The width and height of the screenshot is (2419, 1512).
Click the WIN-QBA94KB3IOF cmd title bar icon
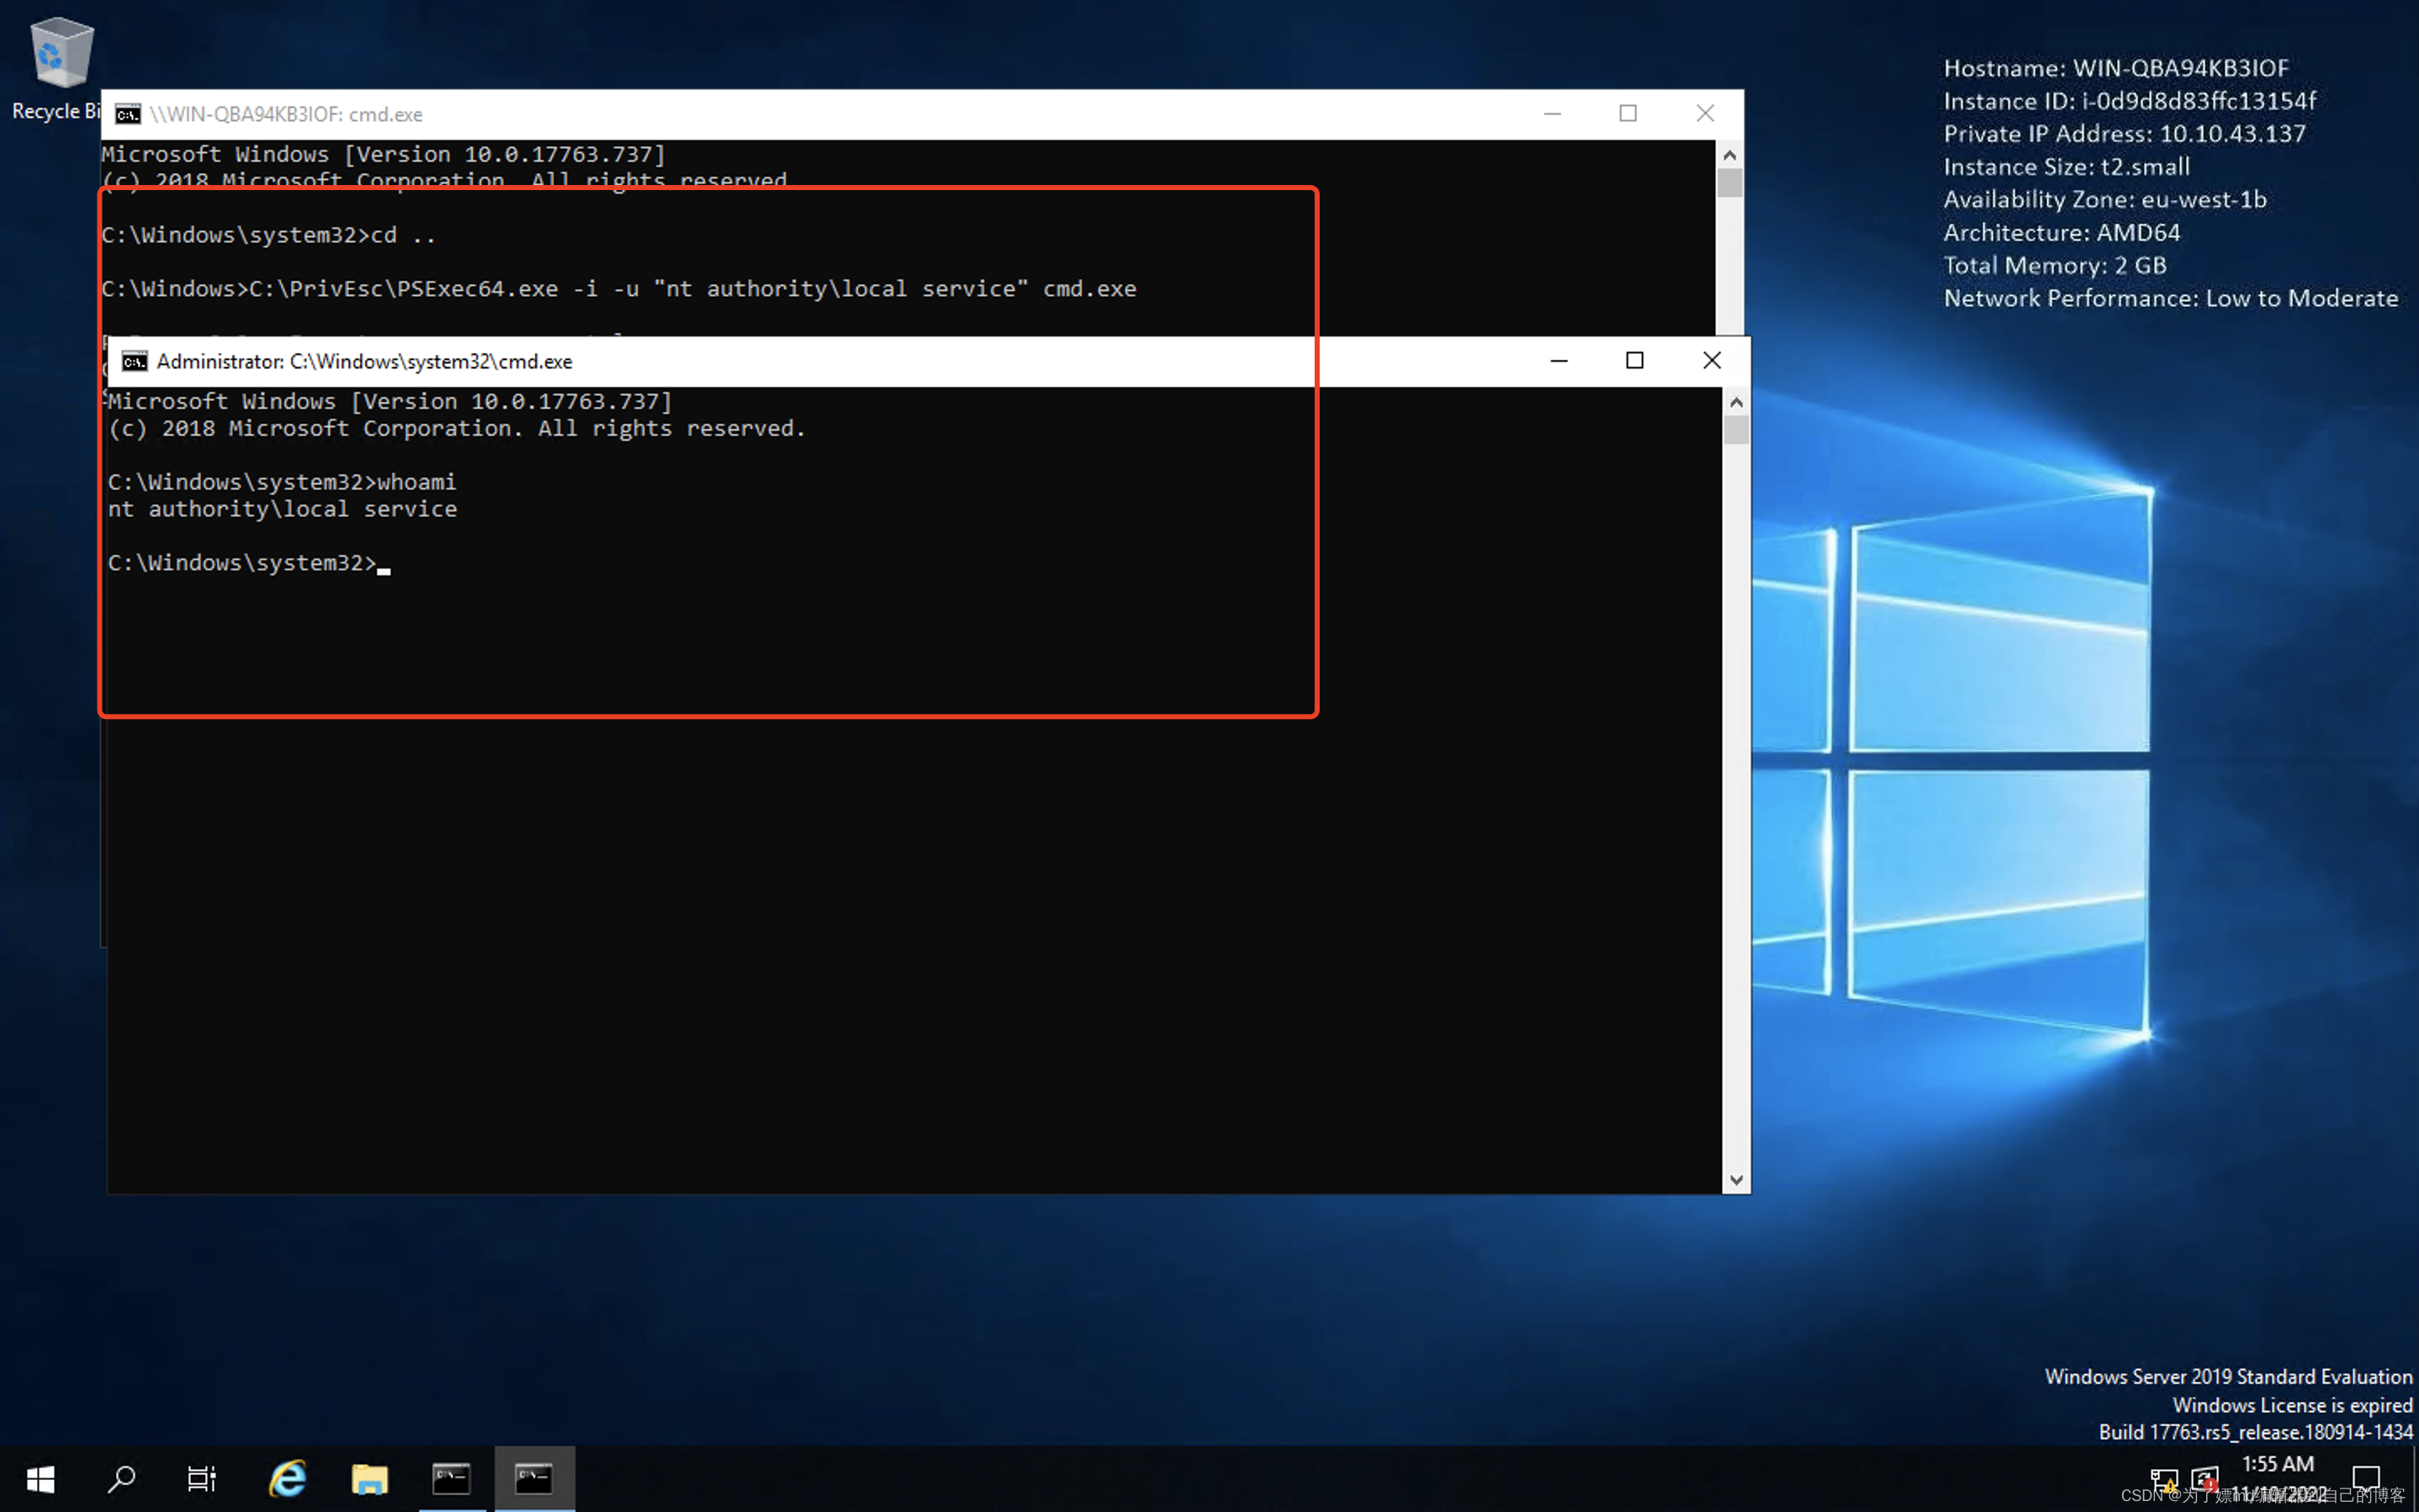[127, 114]
